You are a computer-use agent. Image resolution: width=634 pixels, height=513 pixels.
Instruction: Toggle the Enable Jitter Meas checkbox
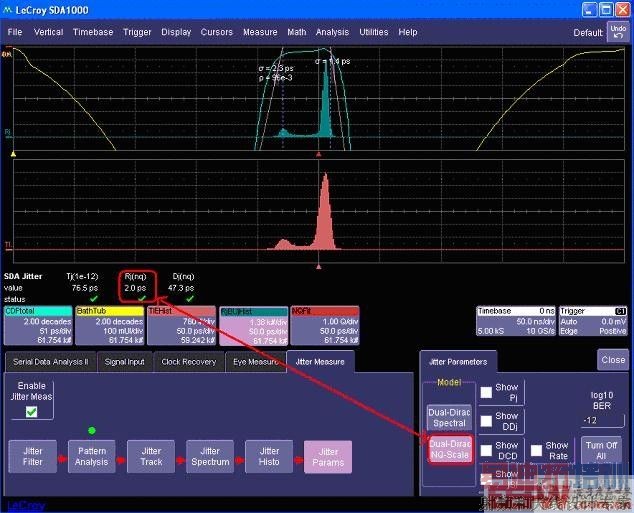pyautogui.click(x=31, y=411)
